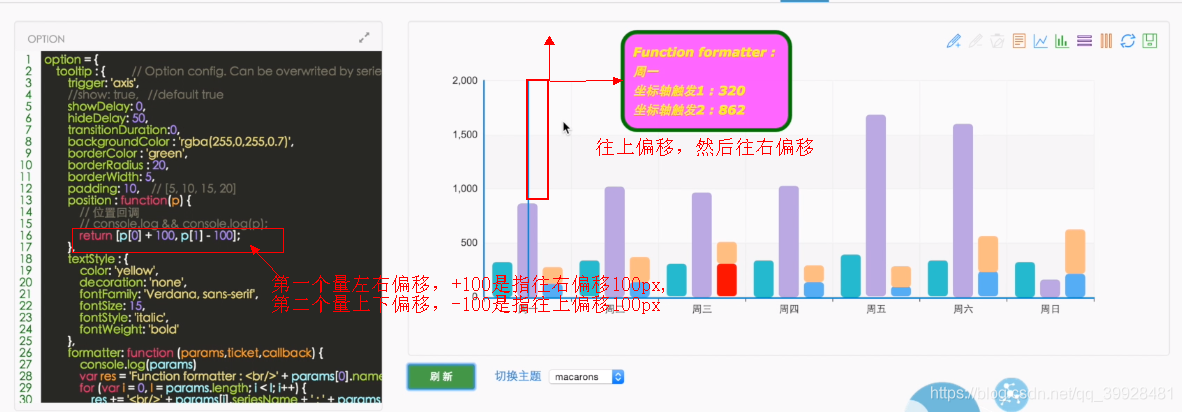
Task: Click the 周五 axis label
Action: click(876, 309)
